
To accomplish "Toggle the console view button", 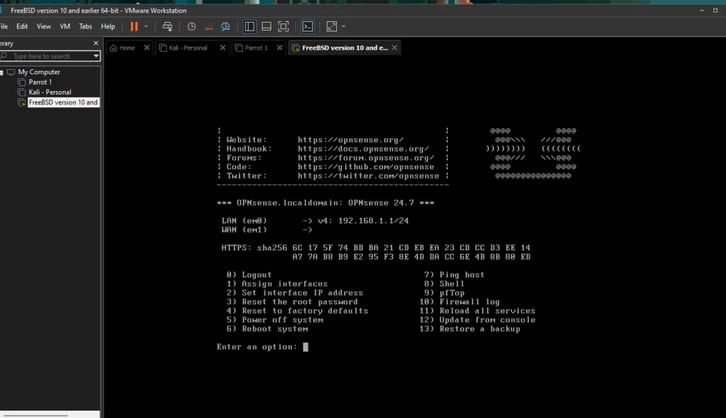I will [307, 26].
